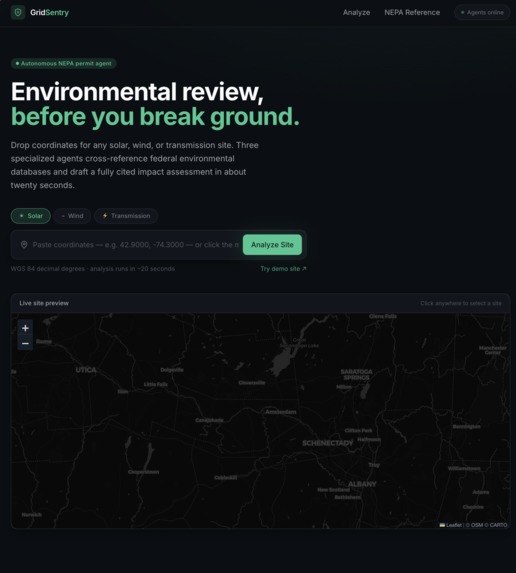Click the Agents online status badge
This screenshot has height=573, width=516.
tap(482, 12)
